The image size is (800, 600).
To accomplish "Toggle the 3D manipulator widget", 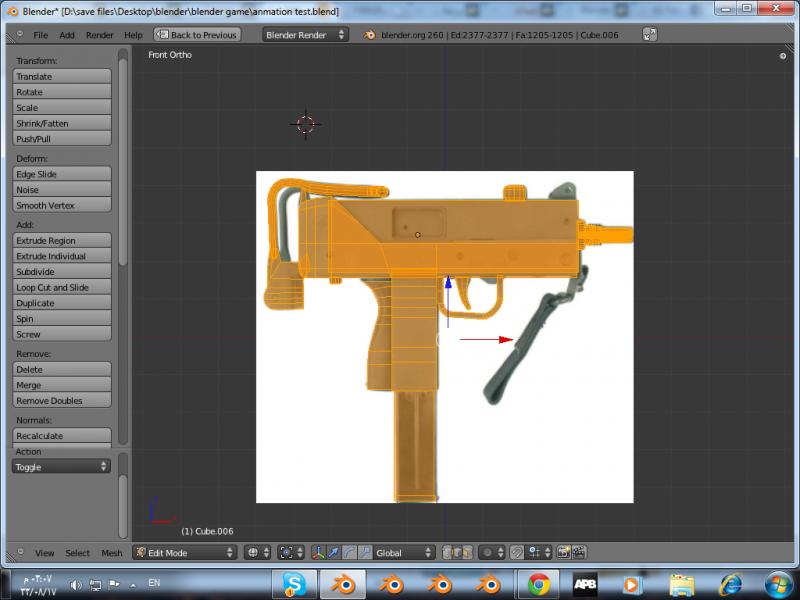I will coord(318,552).
